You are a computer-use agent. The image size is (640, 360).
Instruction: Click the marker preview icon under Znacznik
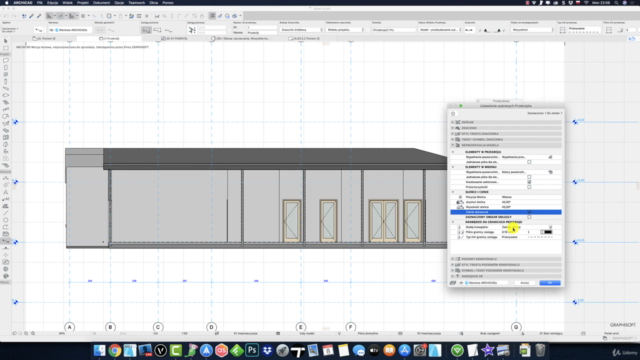pyautogui.click(x=469, y=30)
